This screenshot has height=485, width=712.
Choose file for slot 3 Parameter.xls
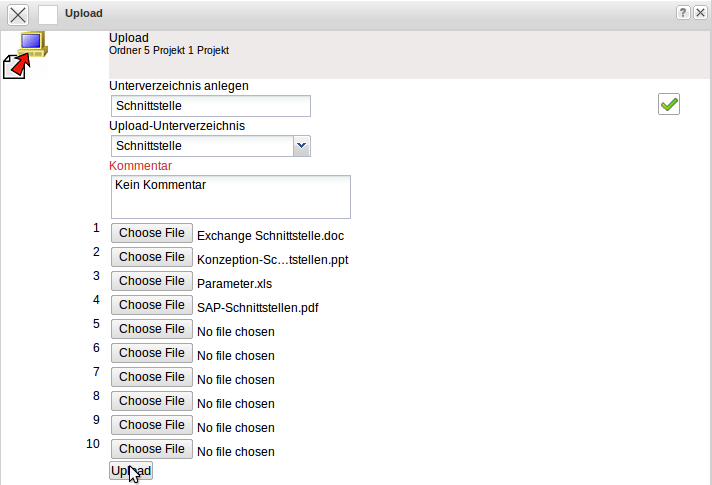point(152,281)
